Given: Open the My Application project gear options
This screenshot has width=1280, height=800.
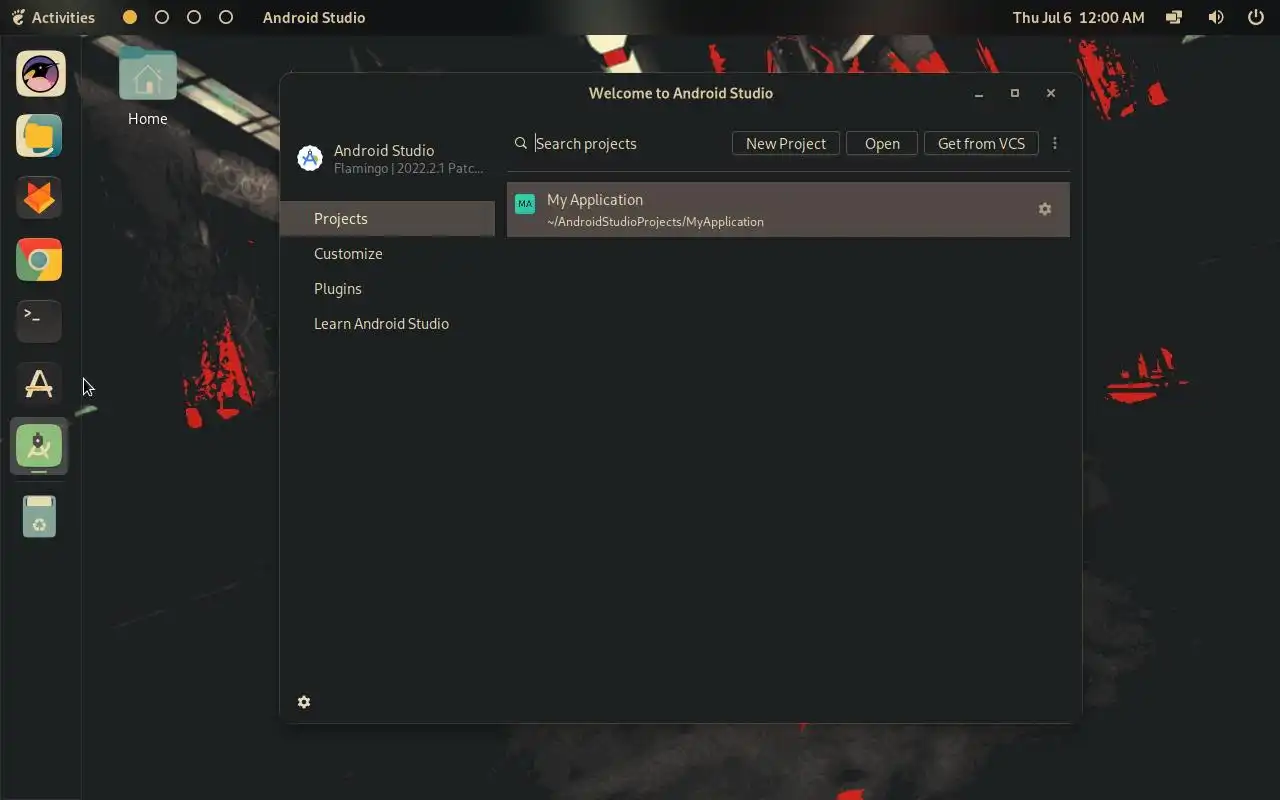Looking at the screenshot, I should 1045,209.
